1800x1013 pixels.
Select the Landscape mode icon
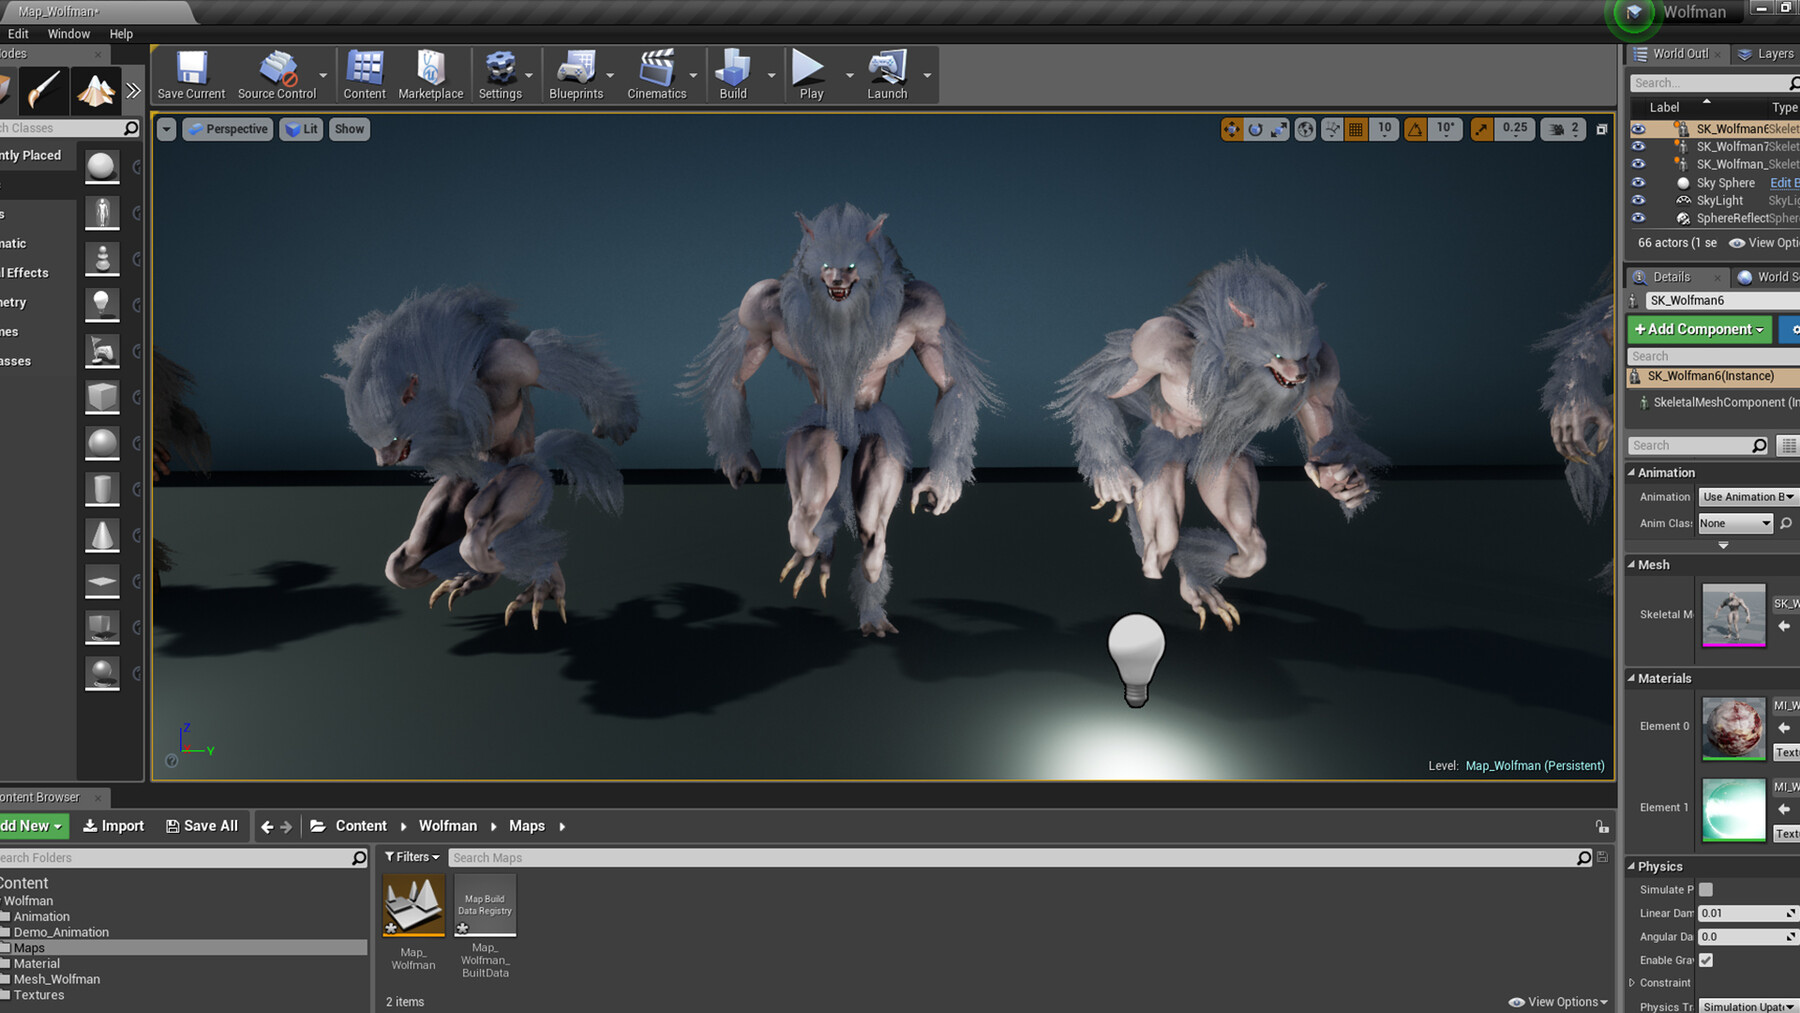tap(97, 91)
